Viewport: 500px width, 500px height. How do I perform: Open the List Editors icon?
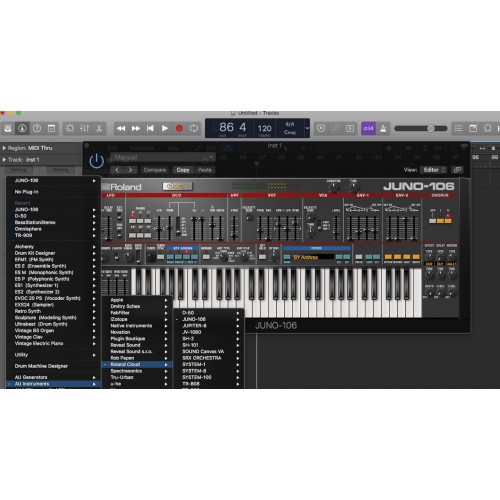tap(458, 128)
